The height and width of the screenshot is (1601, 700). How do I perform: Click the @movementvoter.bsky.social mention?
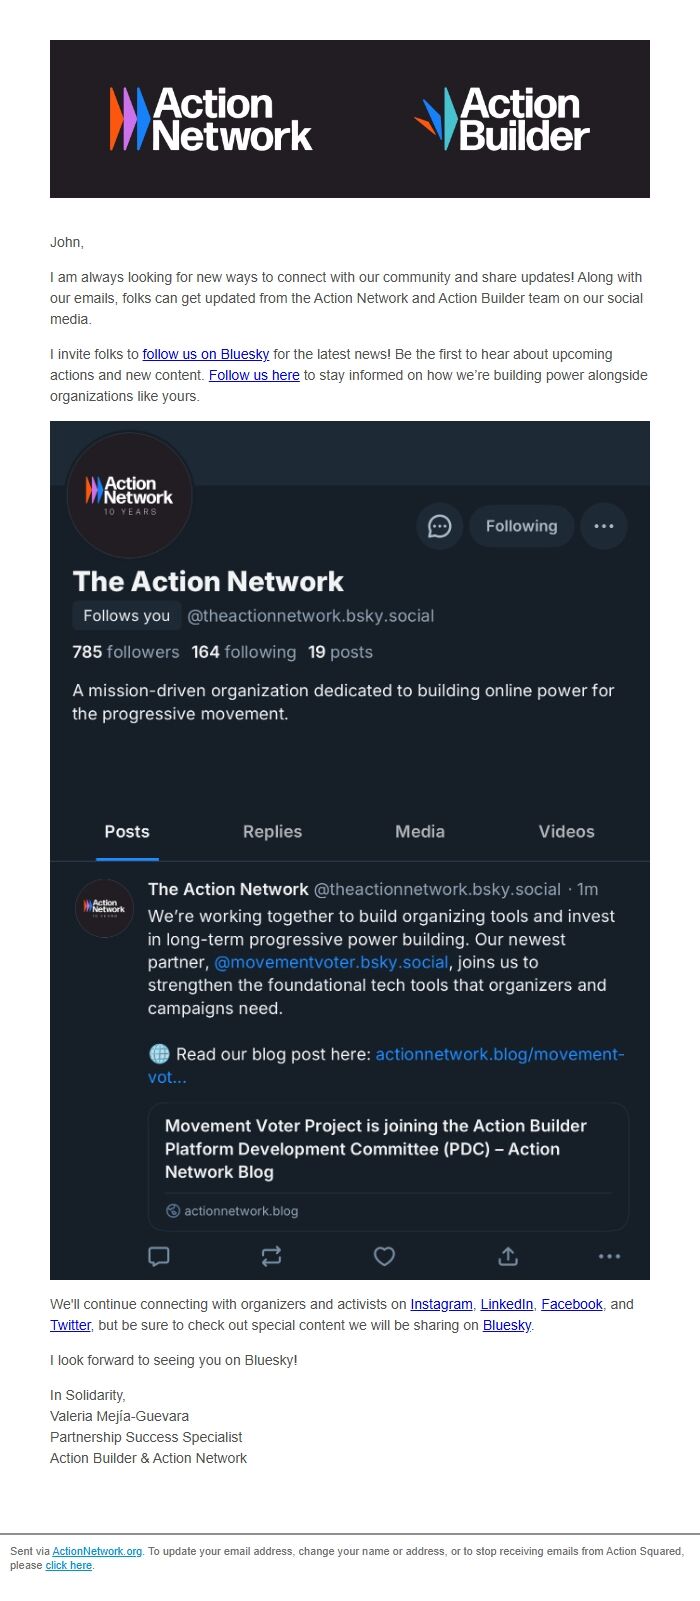tap(332, 962)
